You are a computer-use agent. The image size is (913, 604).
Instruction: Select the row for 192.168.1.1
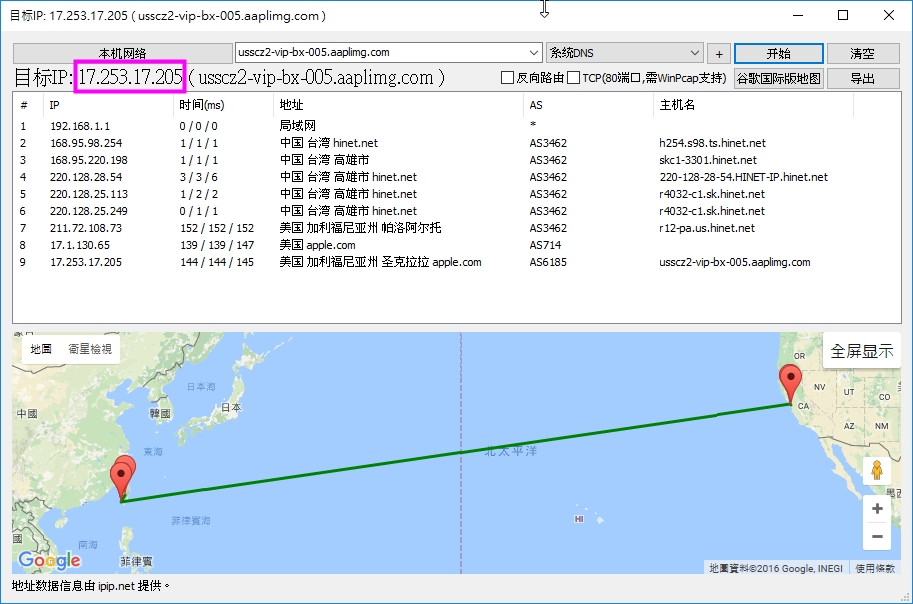pos(456,126)
